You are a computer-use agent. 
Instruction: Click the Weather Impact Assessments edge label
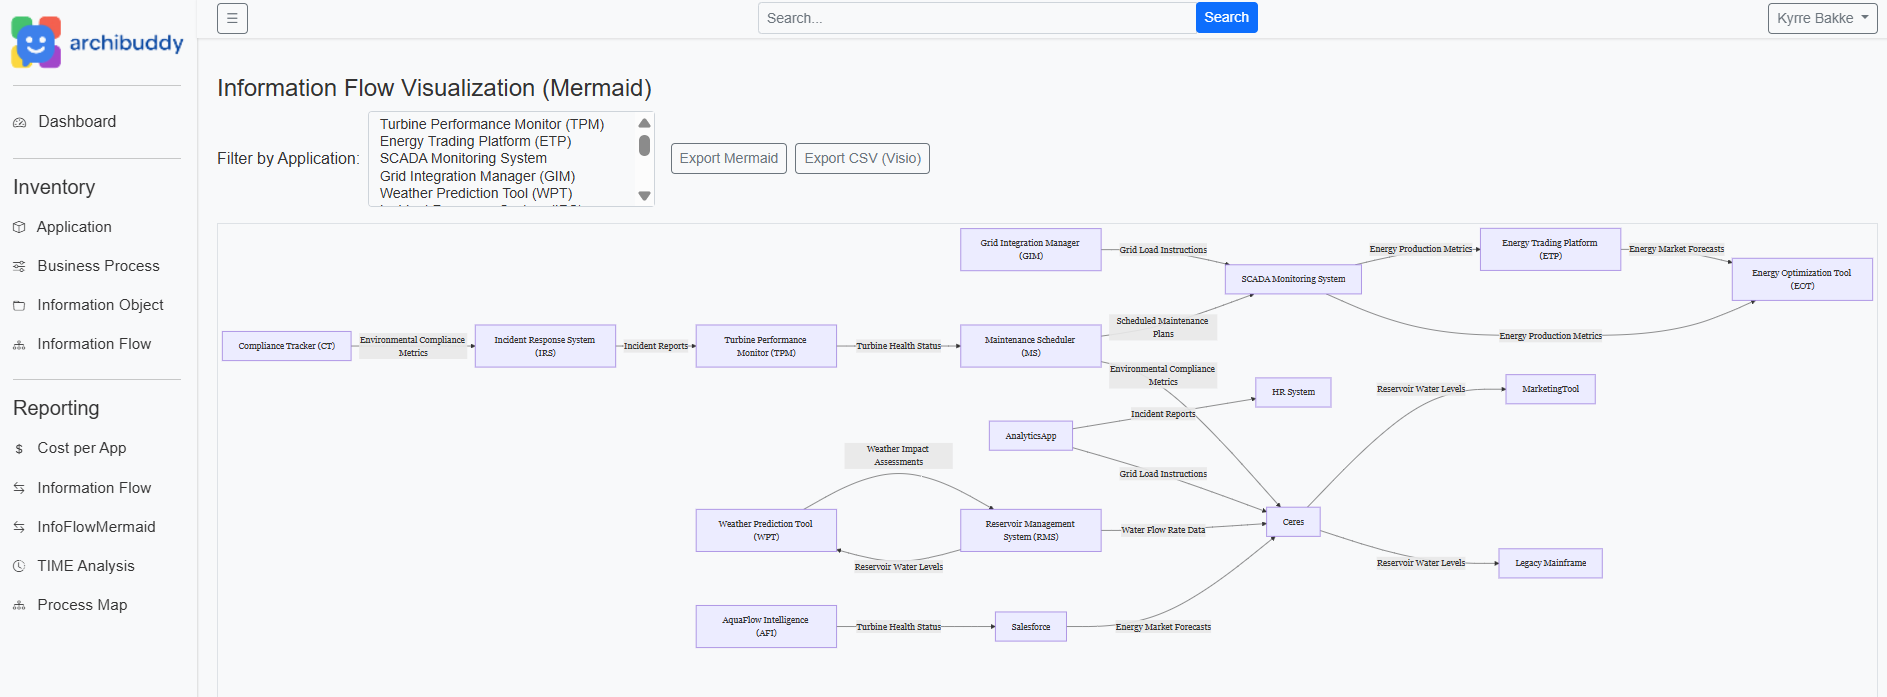[898, 456]
